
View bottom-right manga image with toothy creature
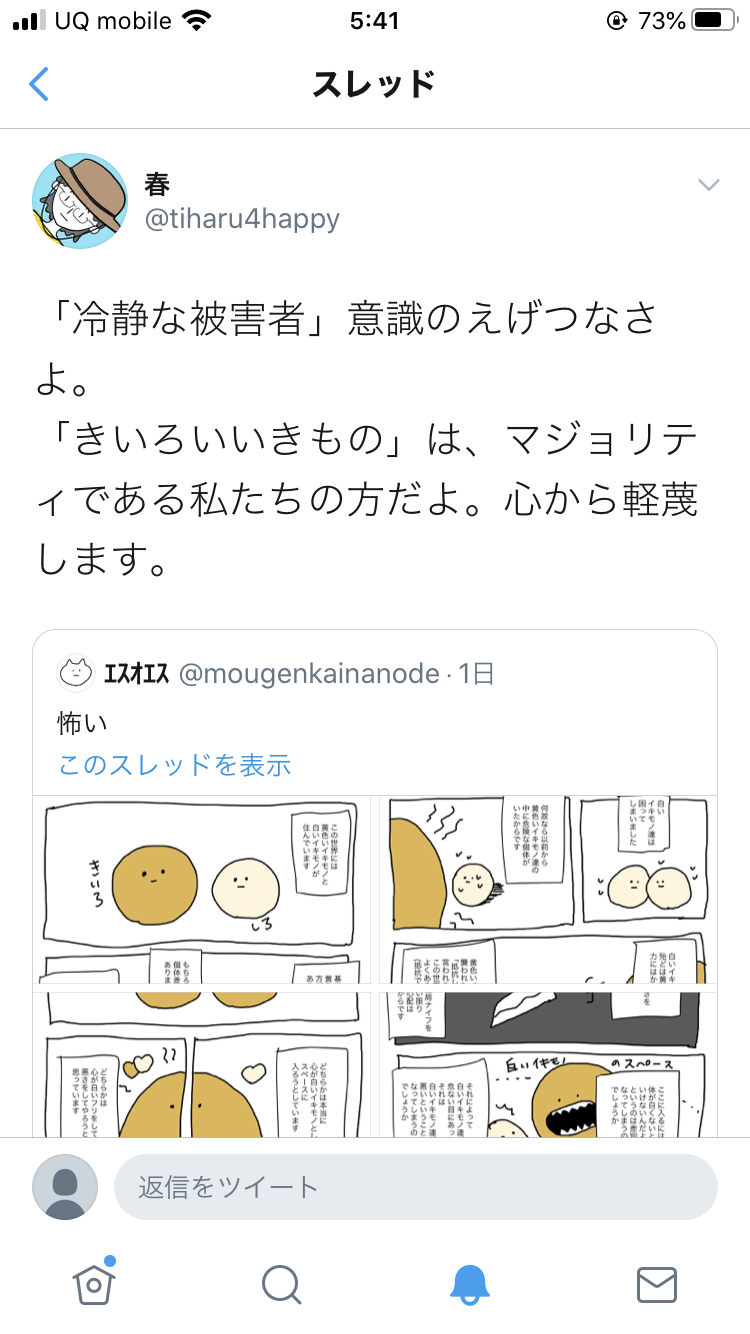tap(548, 1065)
